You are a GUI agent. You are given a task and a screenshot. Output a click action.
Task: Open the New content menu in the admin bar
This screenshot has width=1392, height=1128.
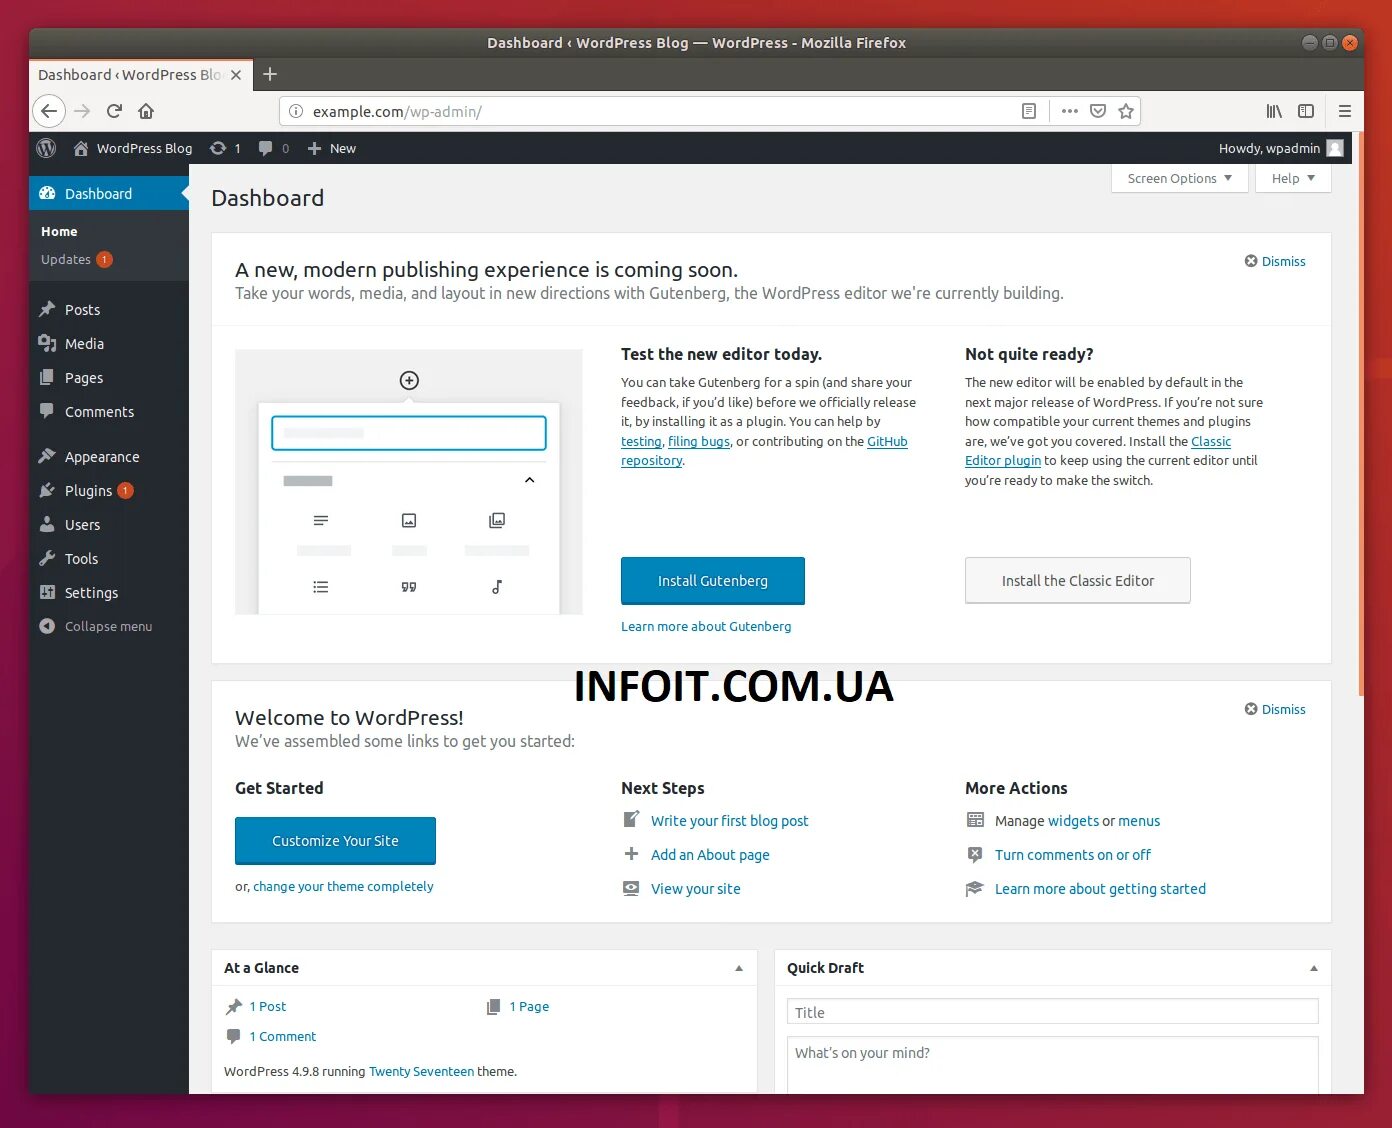tap(331, 148)
